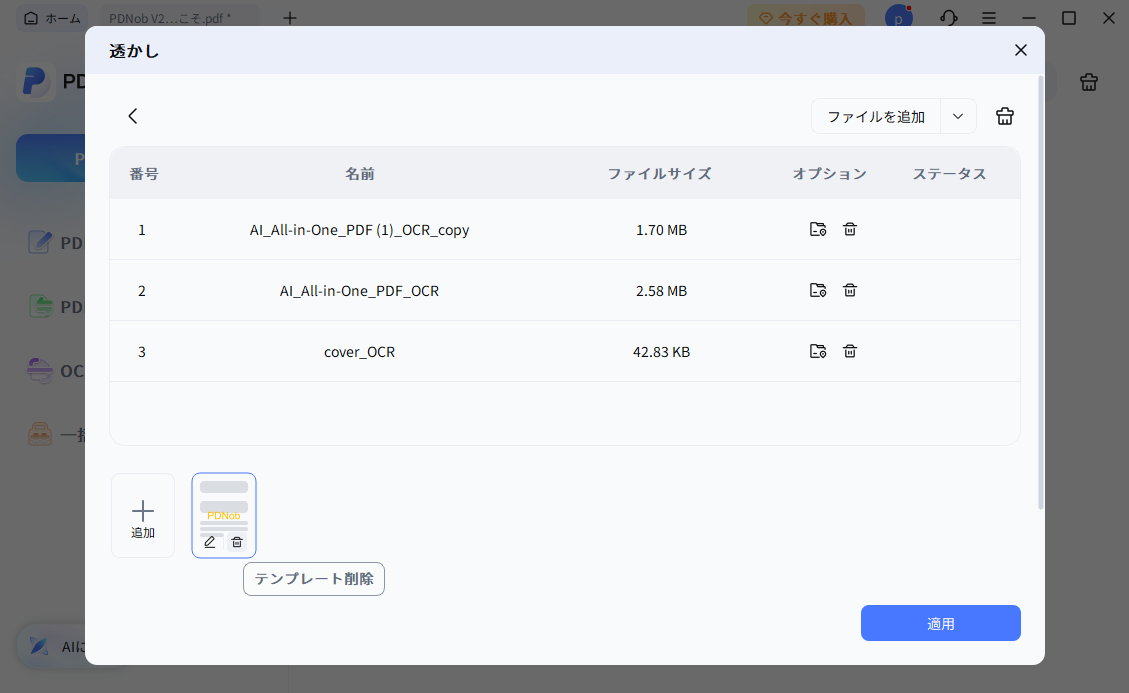Delete cover_OCR using its trash icon

849,351
